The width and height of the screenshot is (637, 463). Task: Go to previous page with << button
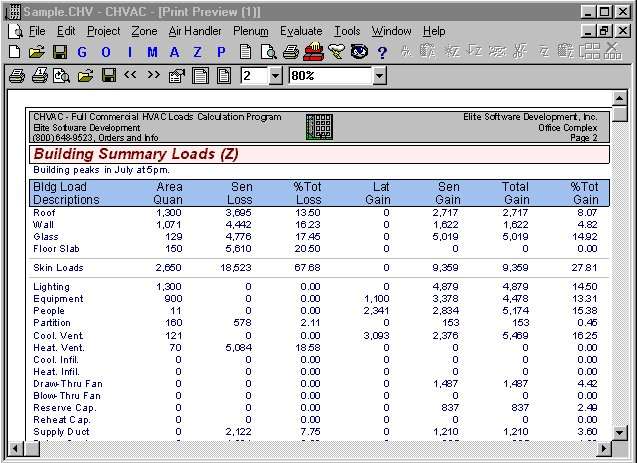(x=130, y=75)
